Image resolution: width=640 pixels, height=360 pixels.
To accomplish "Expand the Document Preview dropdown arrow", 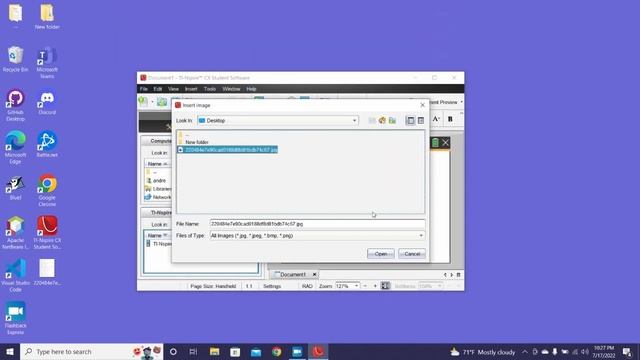I will 462,102.
